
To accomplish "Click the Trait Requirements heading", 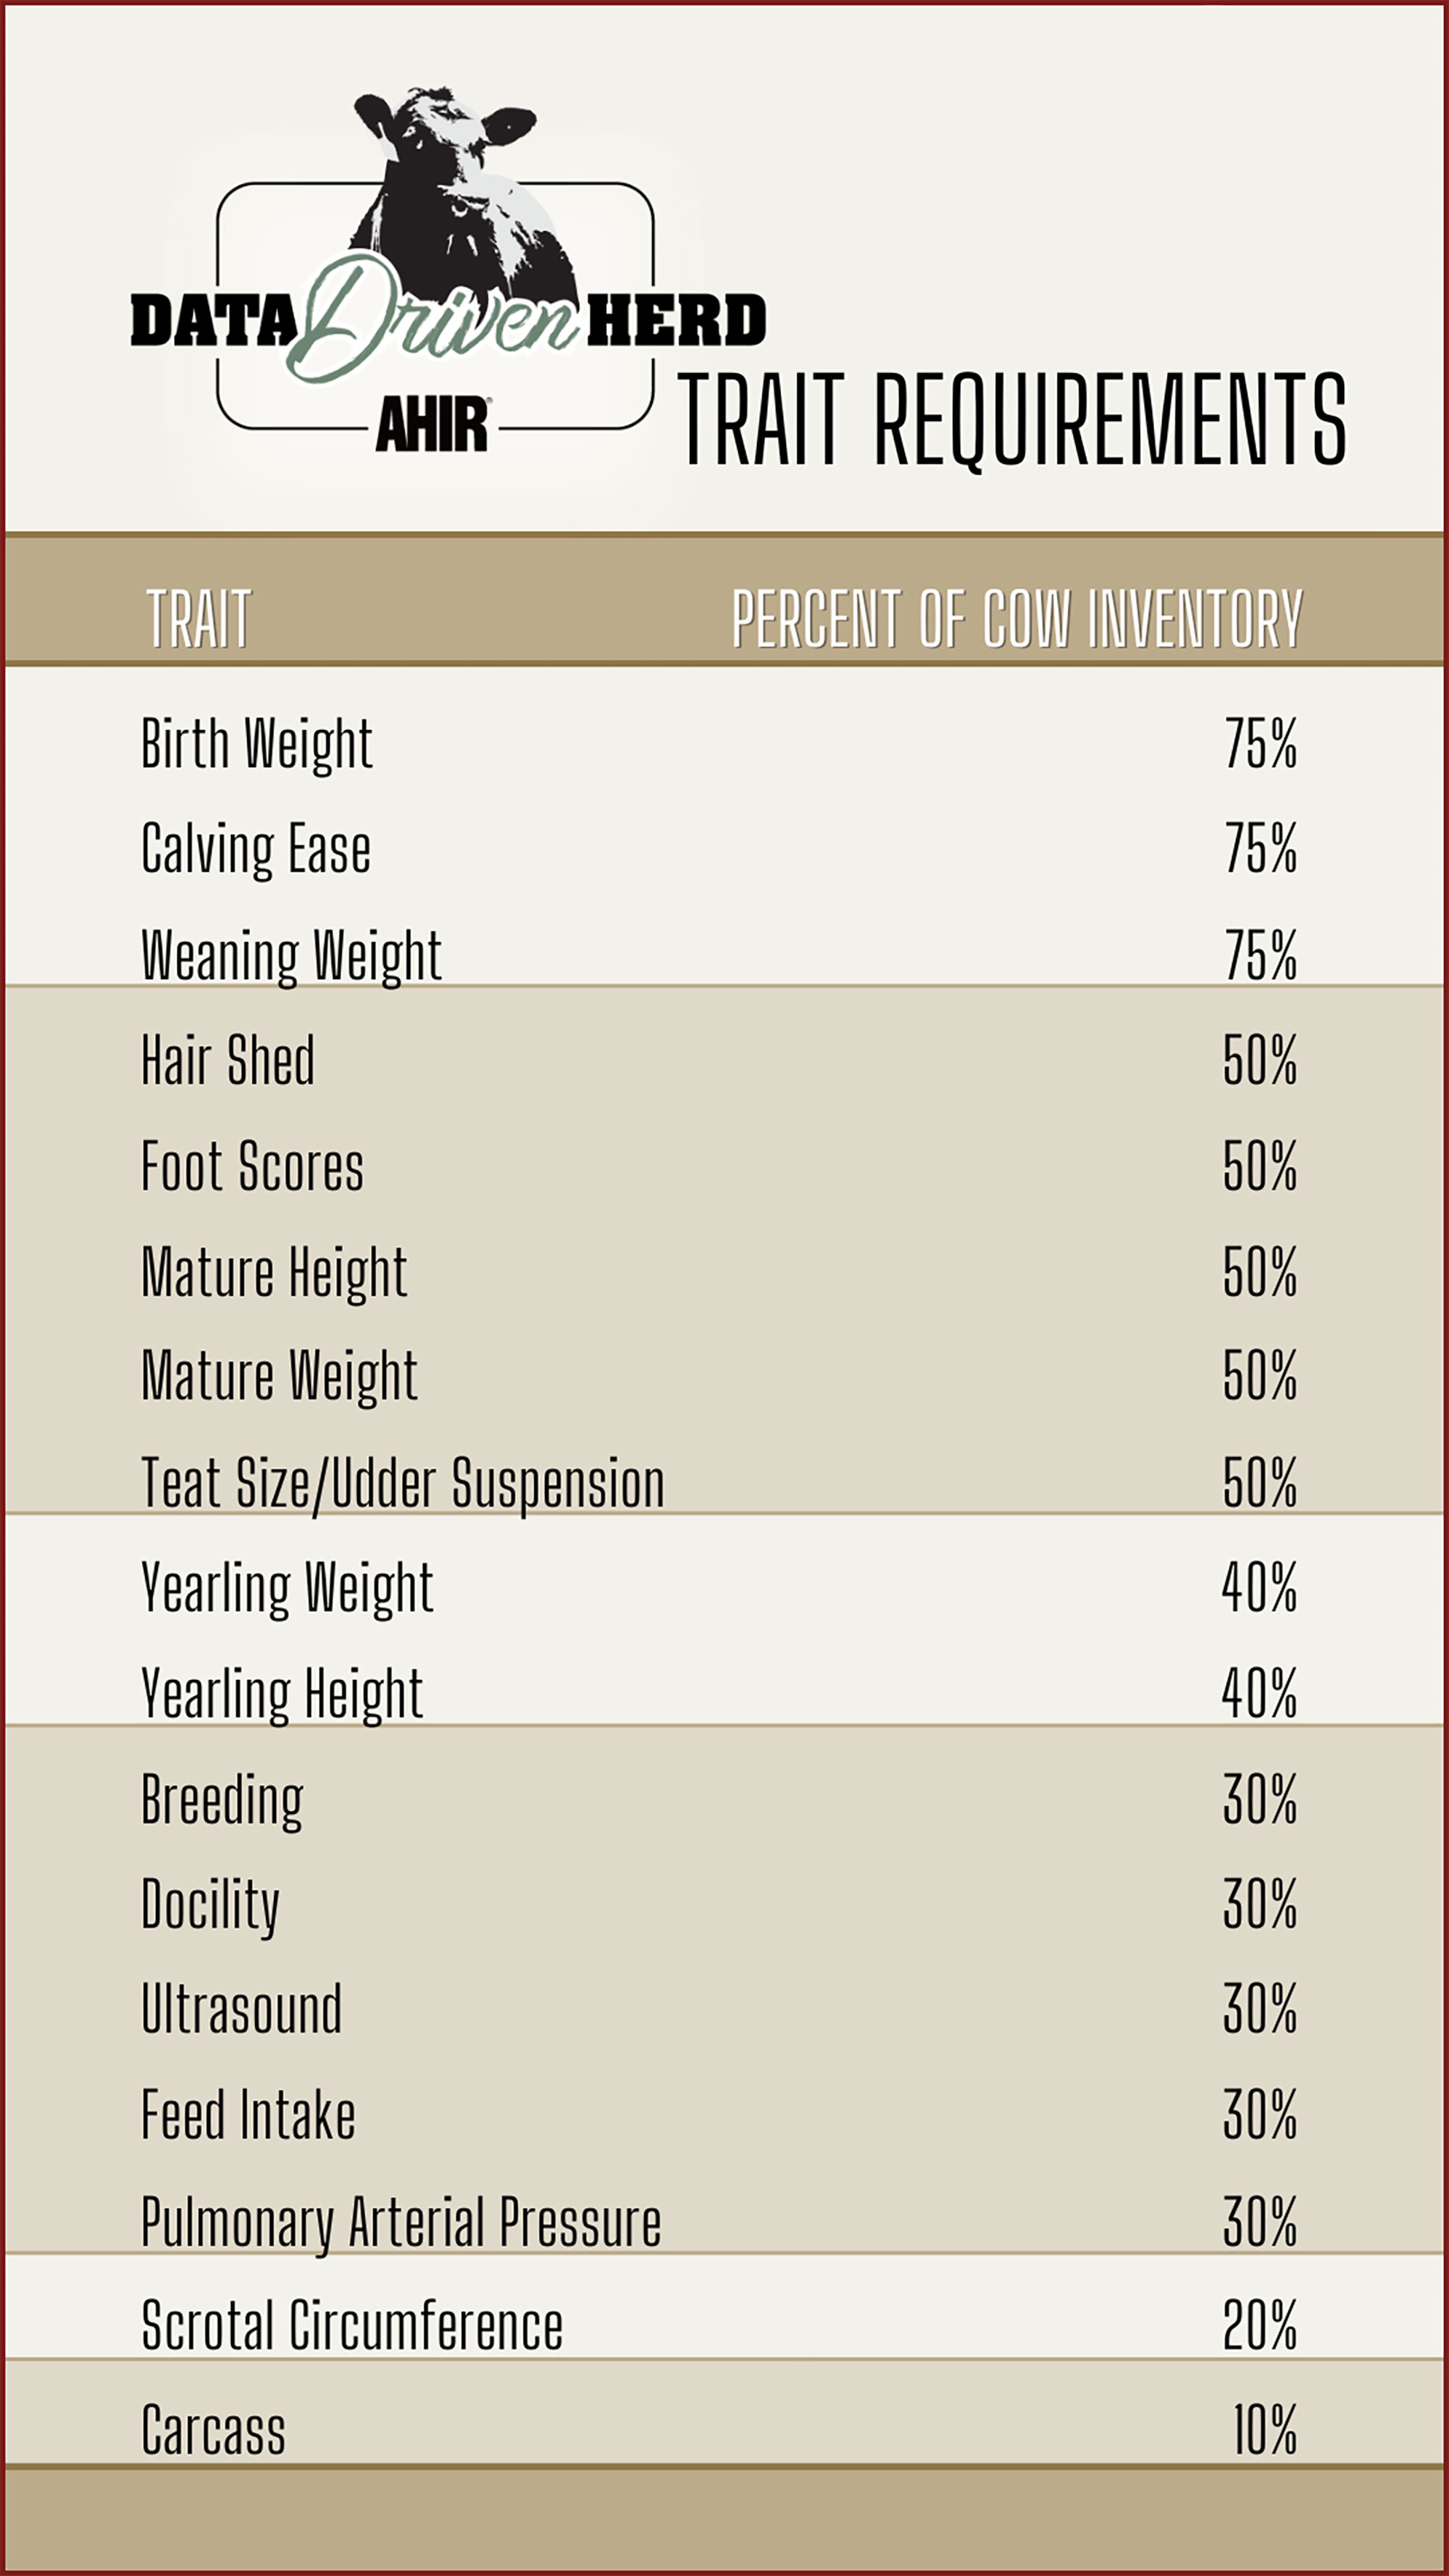I will pyautogui.click(x=1011, y=420).
